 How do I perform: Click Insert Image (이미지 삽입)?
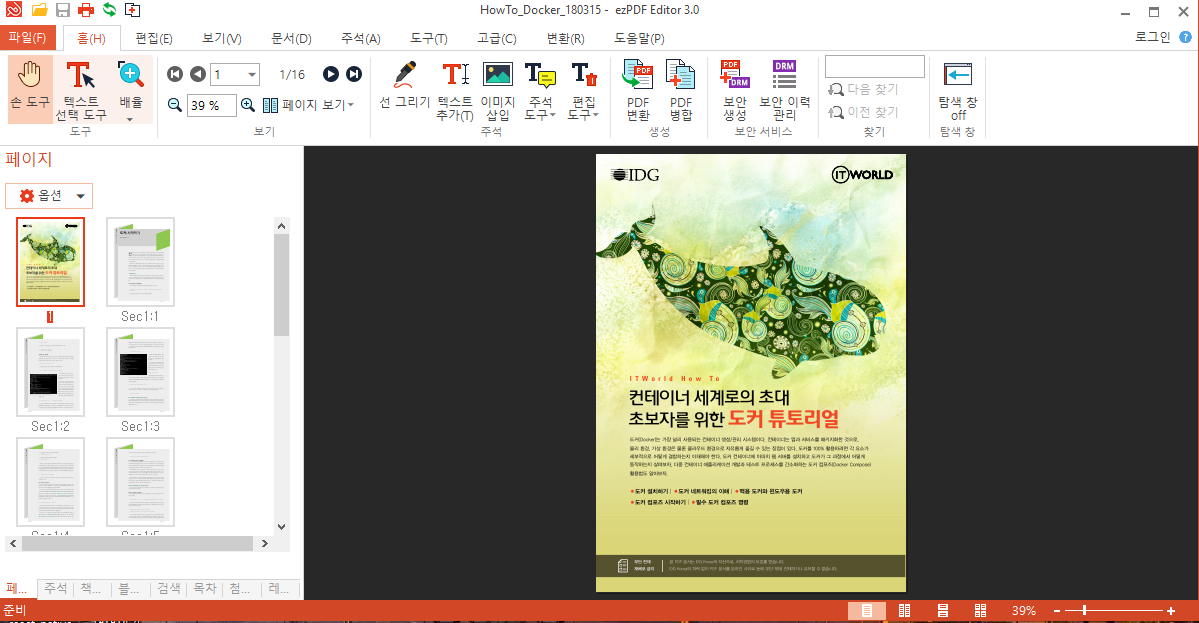pos(498,90)
